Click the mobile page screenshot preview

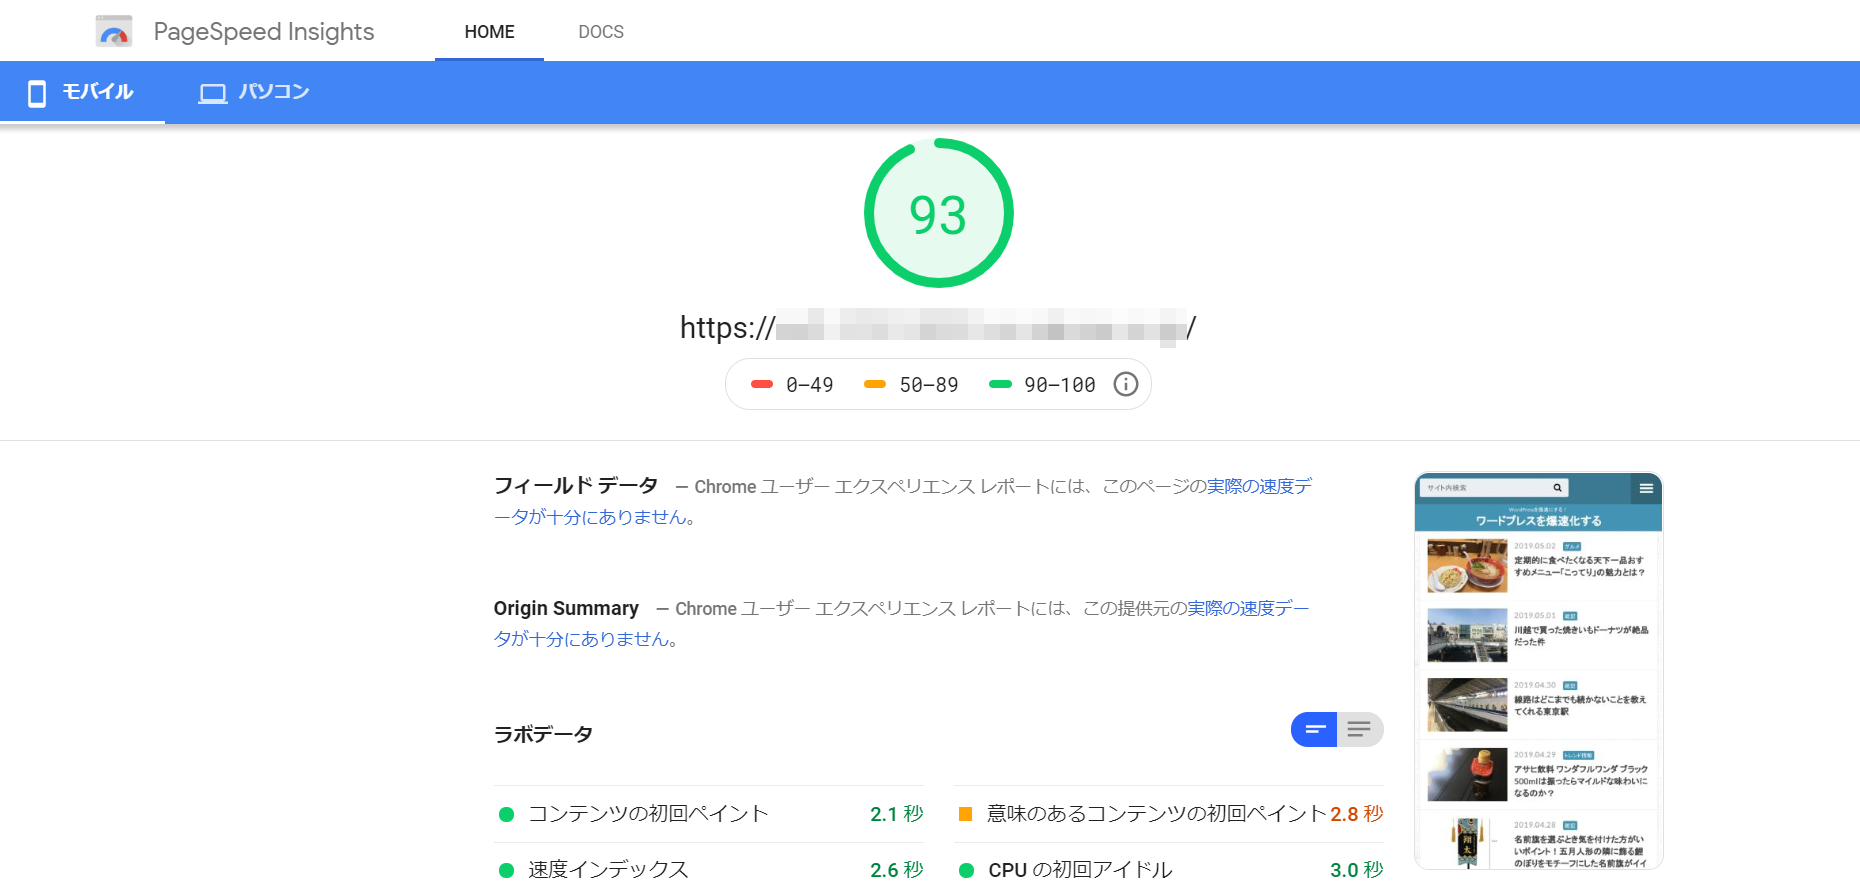[x=1539, y=671]
